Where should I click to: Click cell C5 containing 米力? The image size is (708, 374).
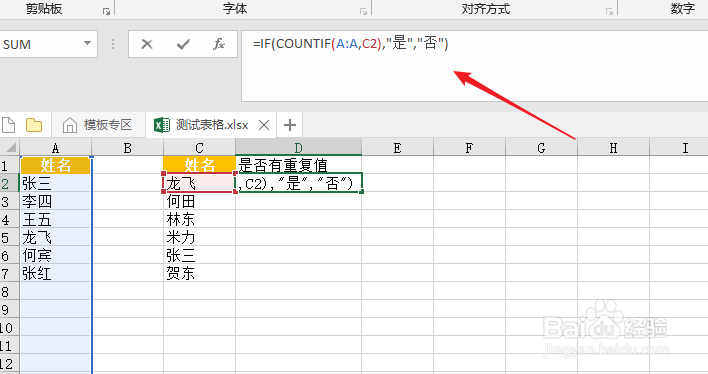(x=199, y=237)
